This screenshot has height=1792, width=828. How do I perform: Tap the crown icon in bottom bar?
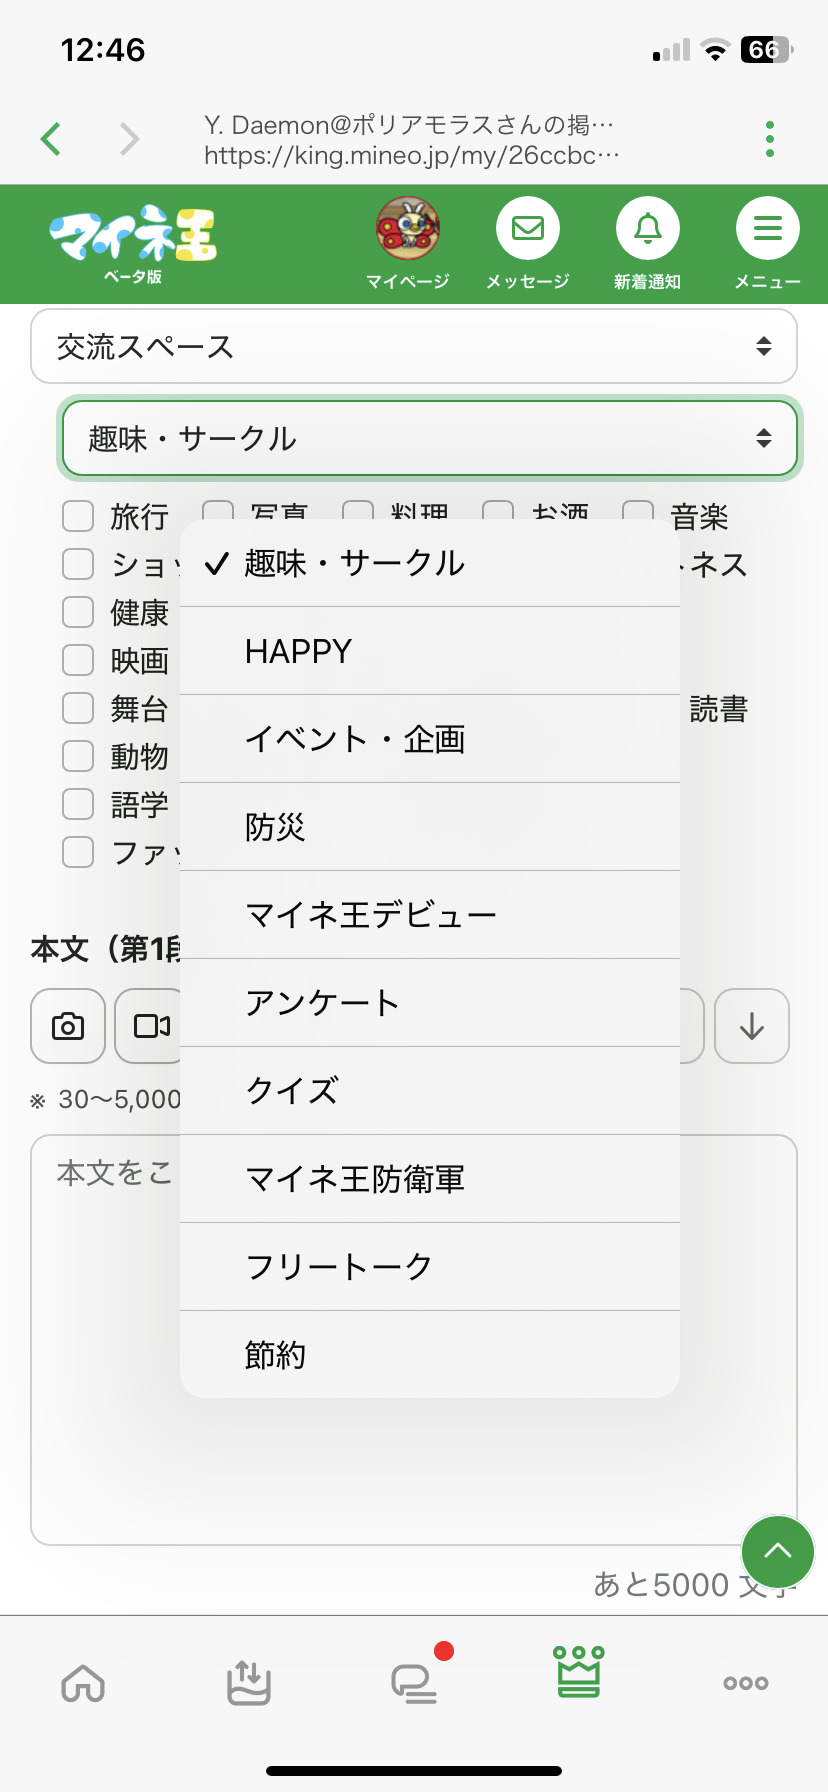tap(579, 1672)
